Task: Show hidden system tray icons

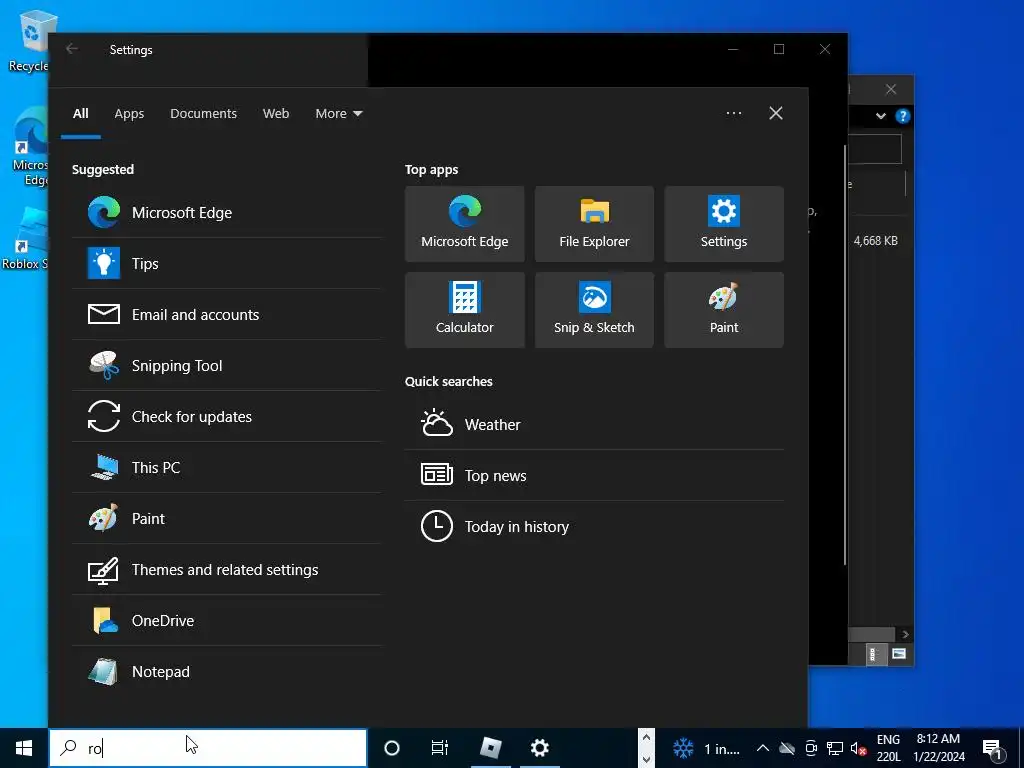Action: (x=763, y=748)
